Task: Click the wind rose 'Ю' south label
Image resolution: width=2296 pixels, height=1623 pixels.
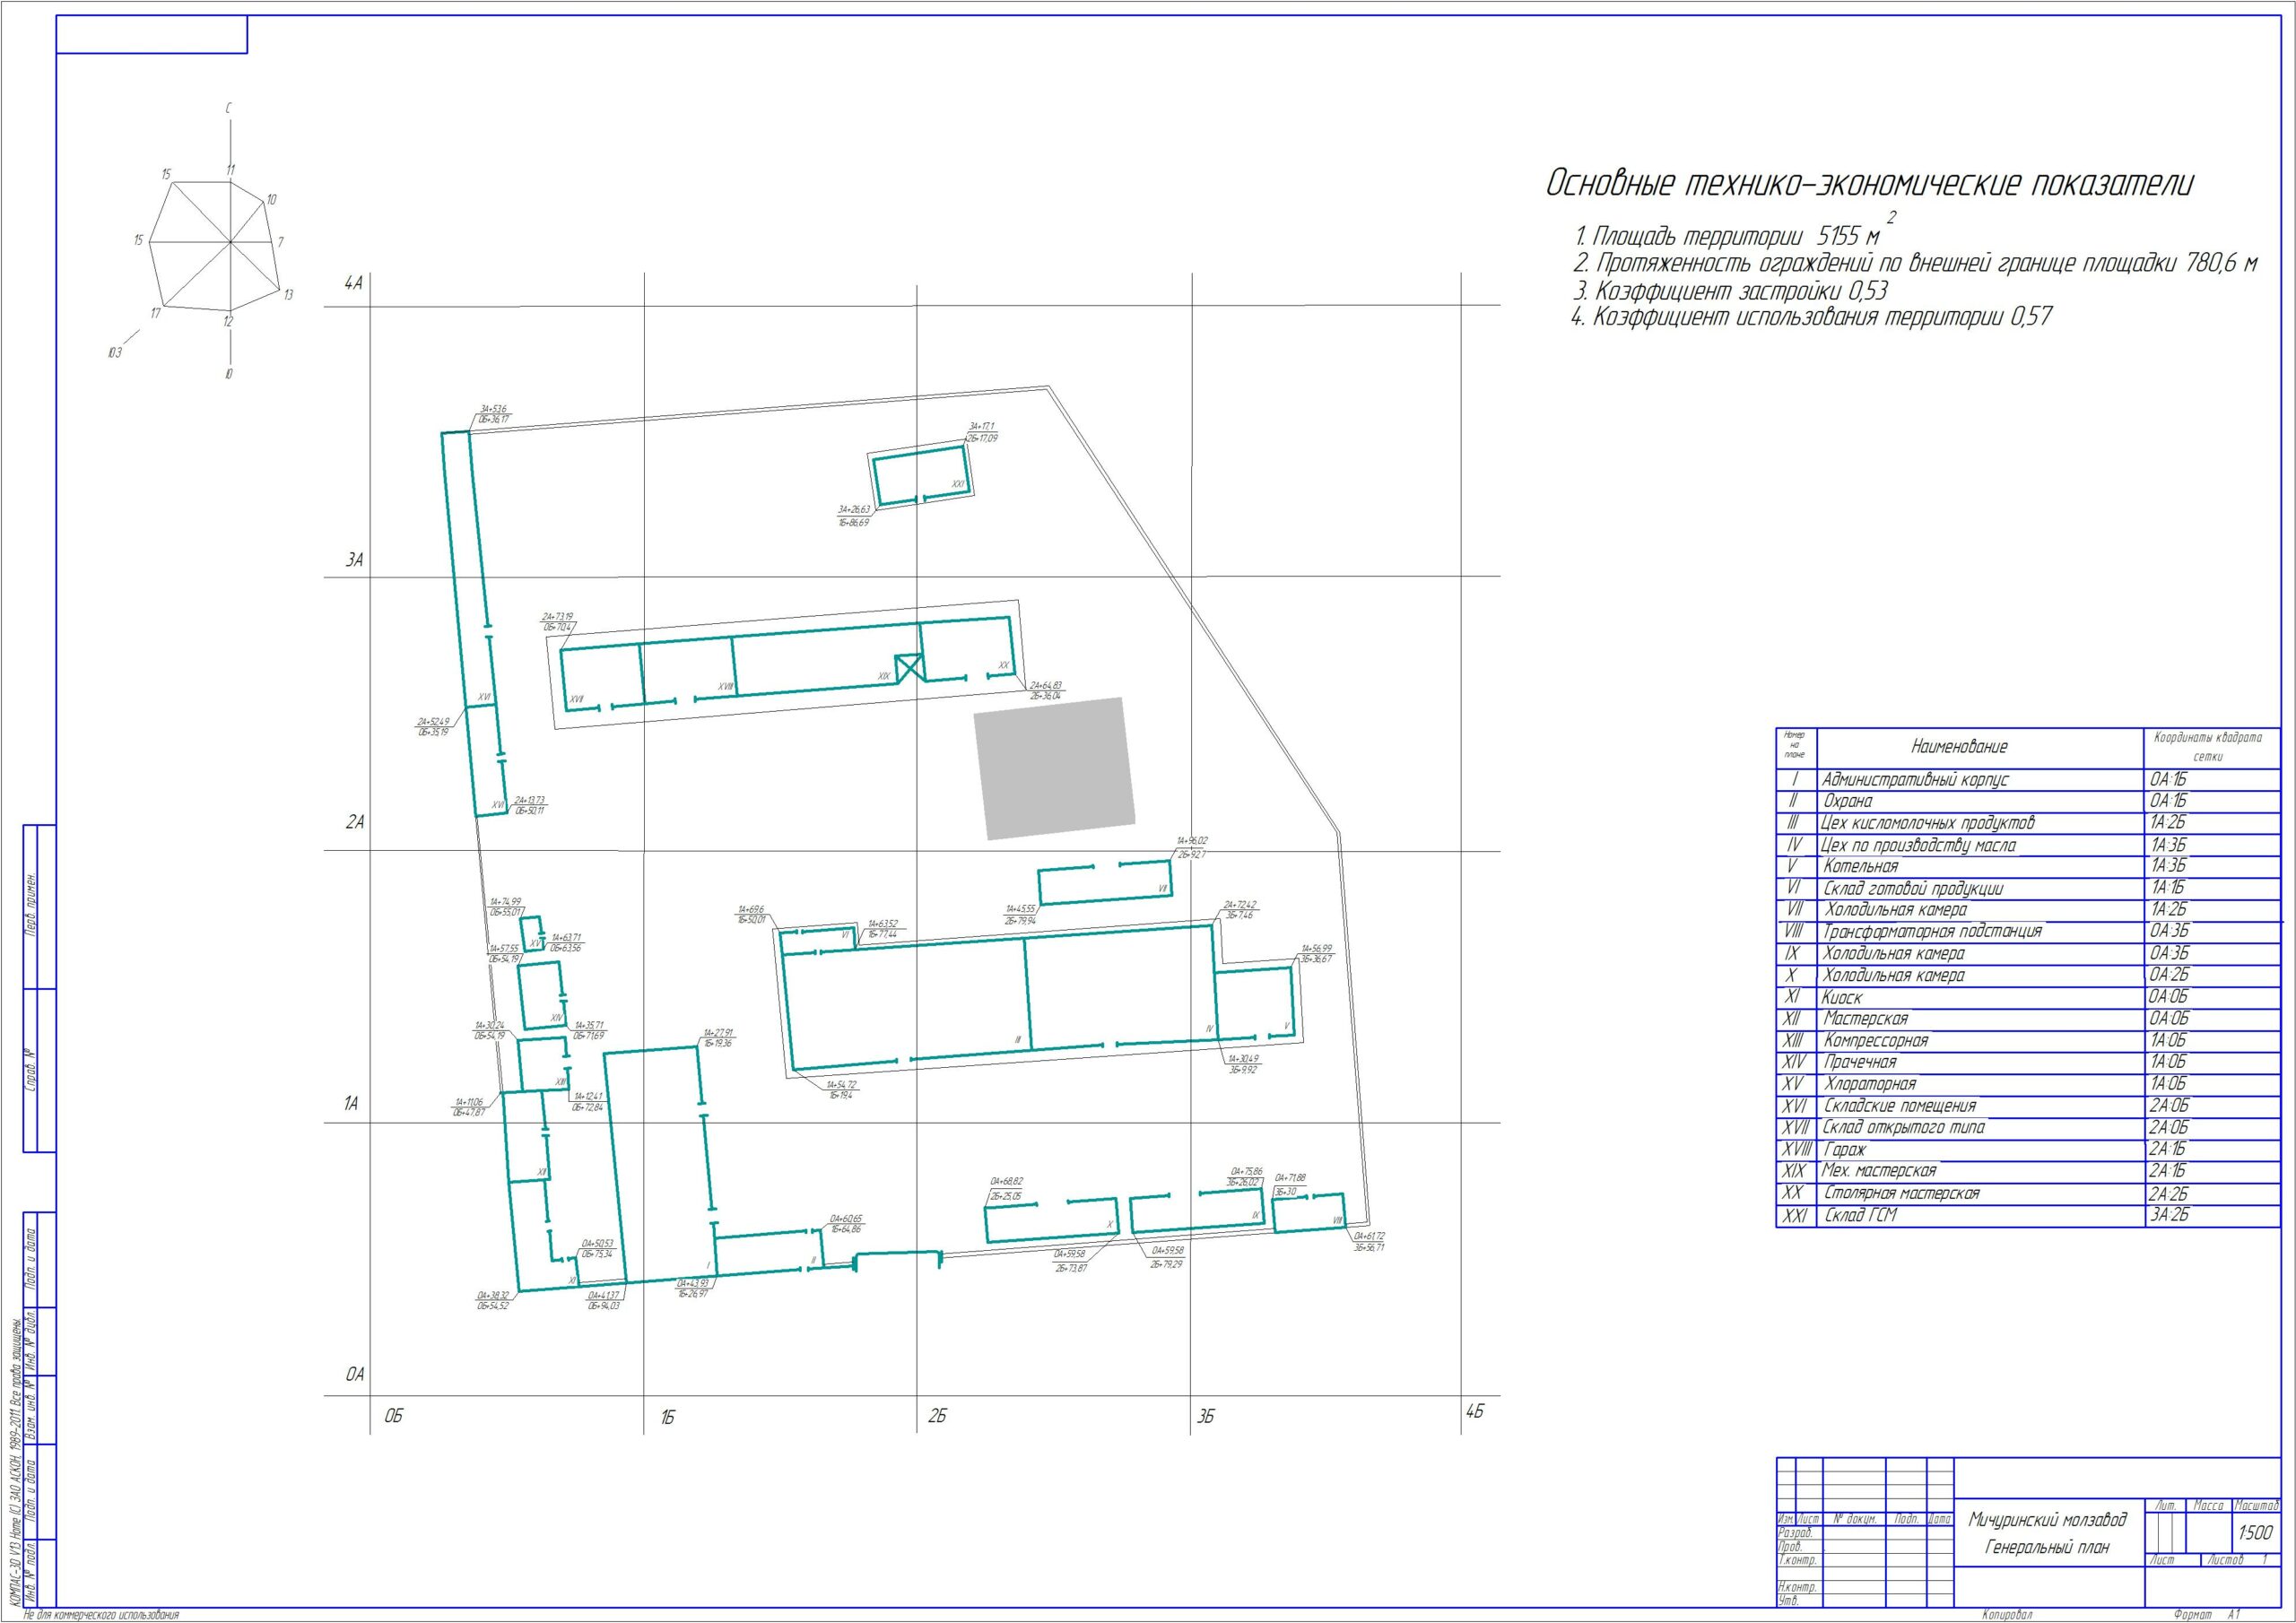Action: pyautogui.click(x=229, y=375)
